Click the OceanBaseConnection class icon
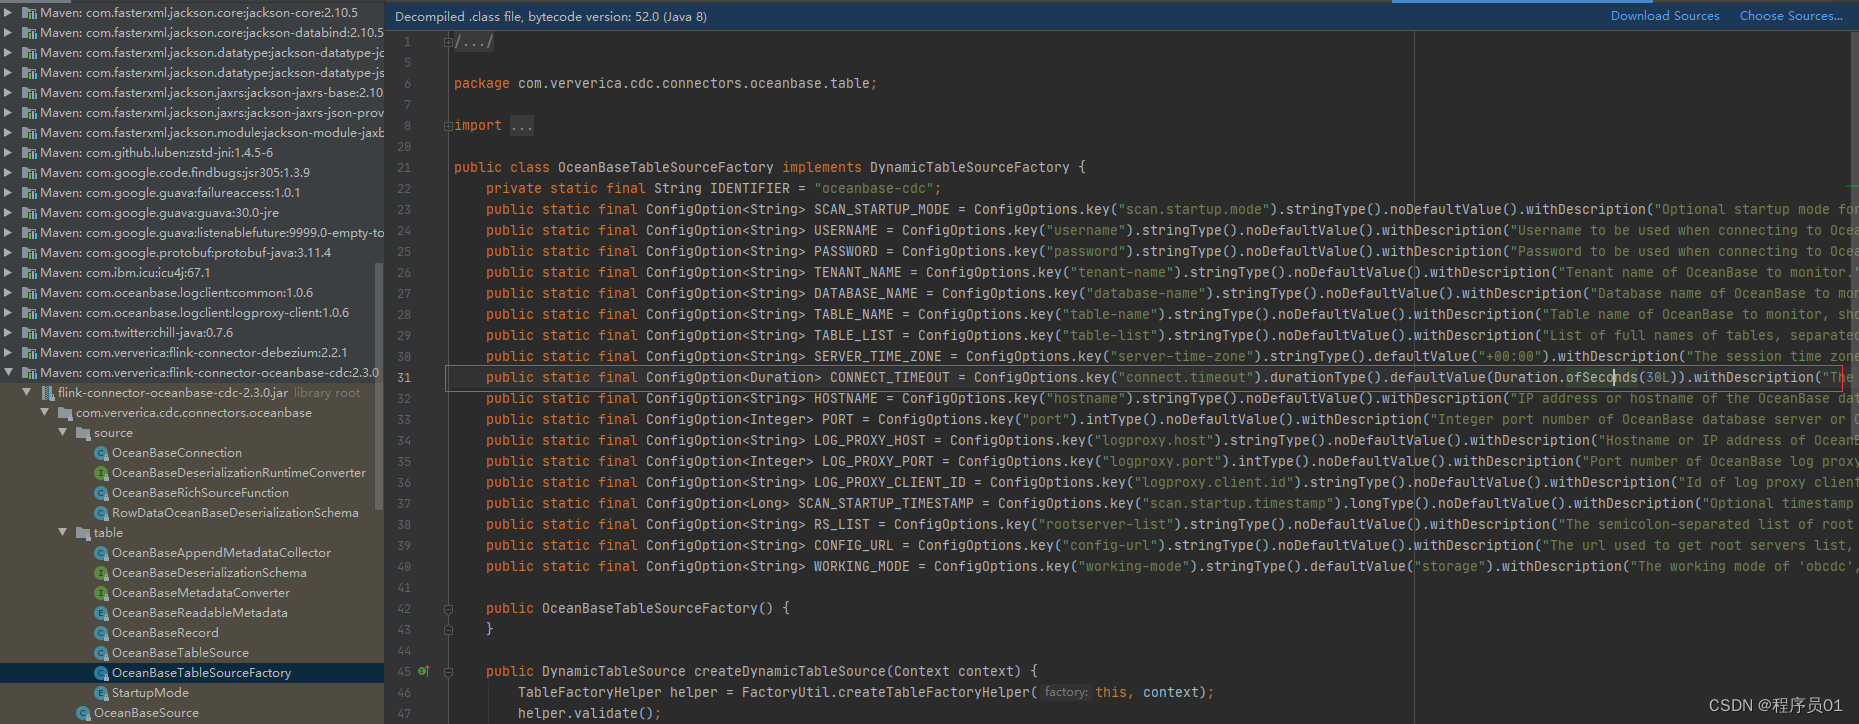 coord(101,453)
